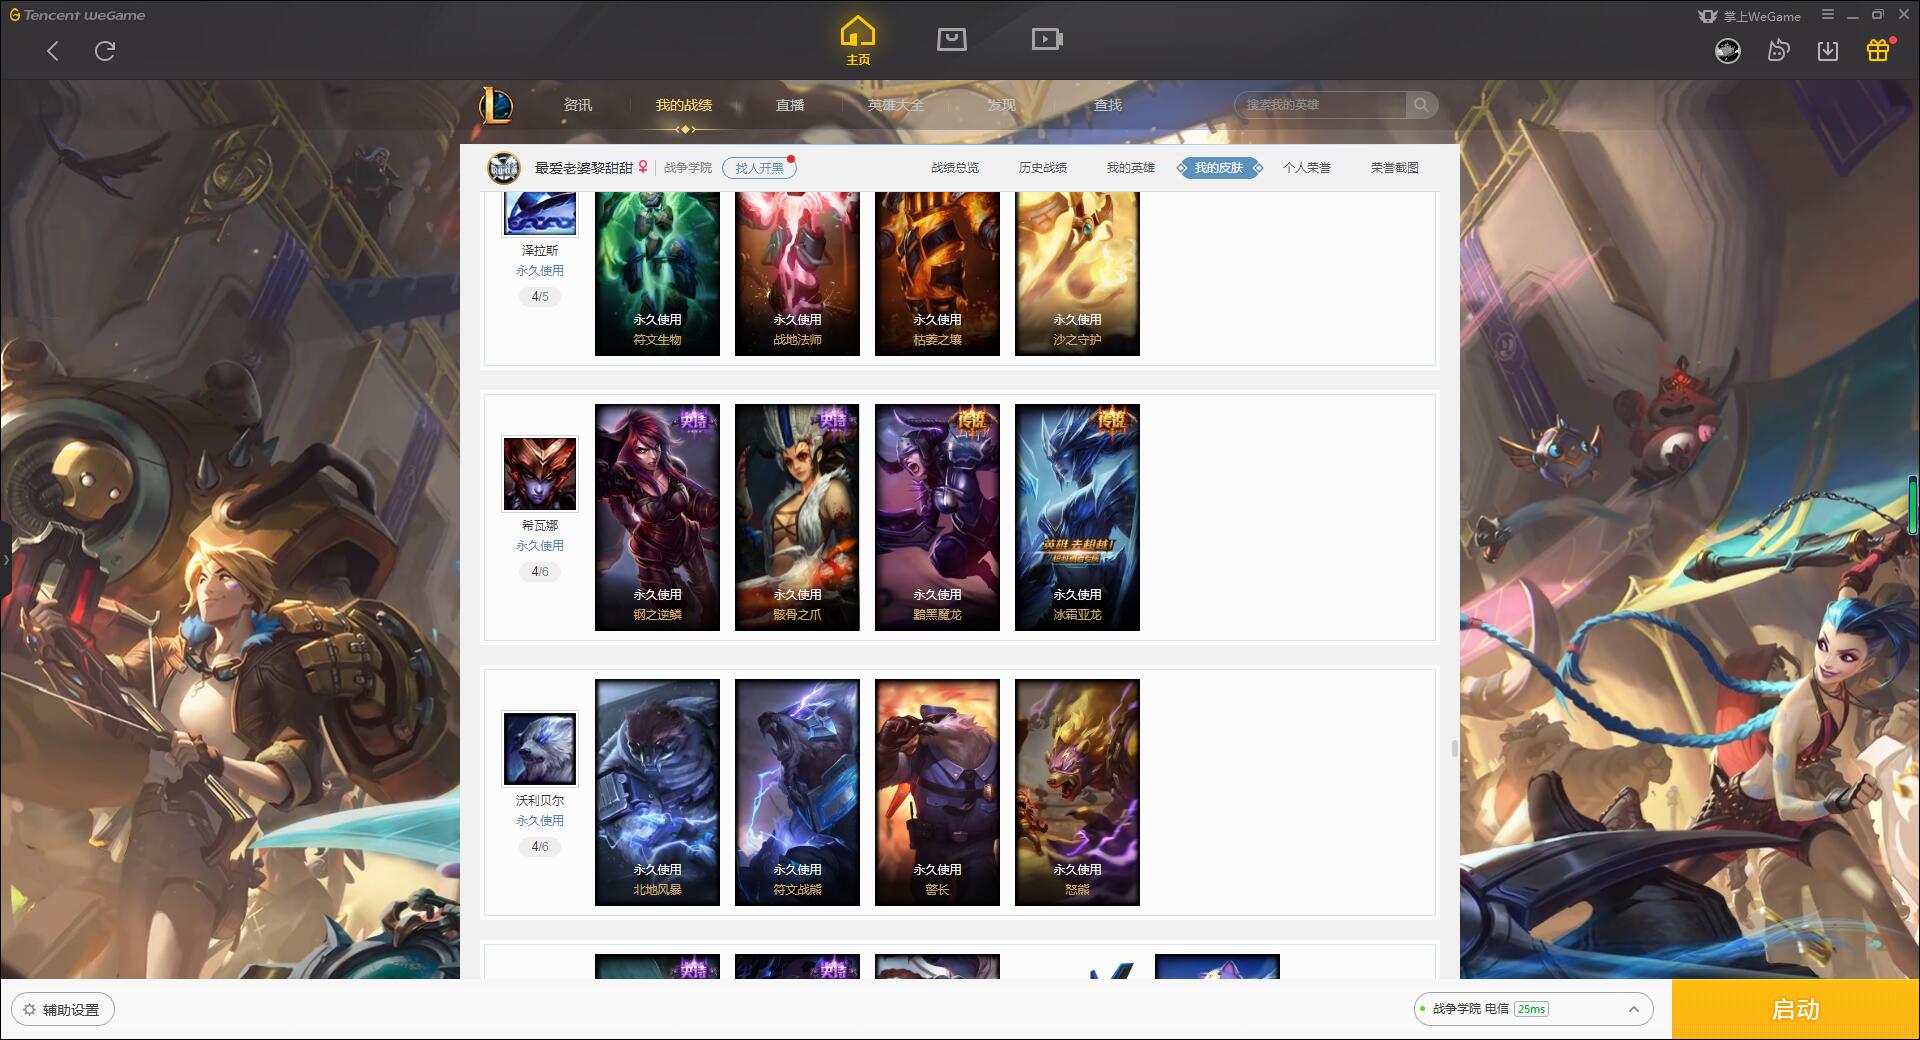Screen dimensions: 1920x1040
Task: Open the video icon in top bar
Action: click(1046, 39)
